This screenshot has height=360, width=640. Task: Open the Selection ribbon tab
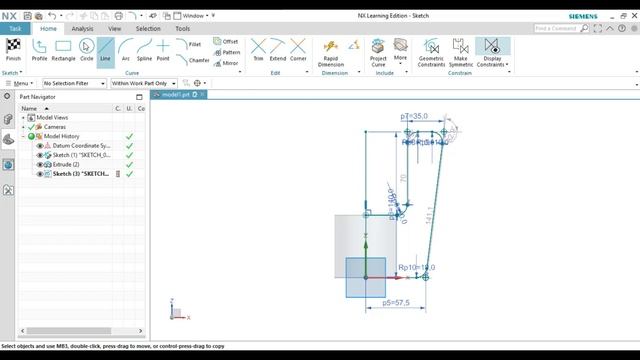pyautogui.click(x=148, y=29)
